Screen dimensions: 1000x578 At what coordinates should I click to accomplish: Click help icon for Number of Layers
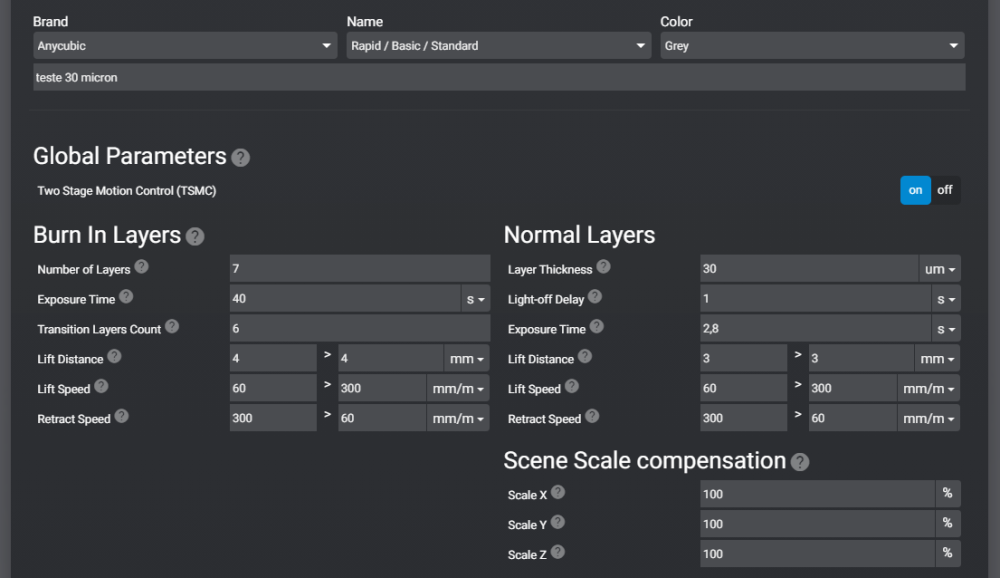(x=141, y=267)
